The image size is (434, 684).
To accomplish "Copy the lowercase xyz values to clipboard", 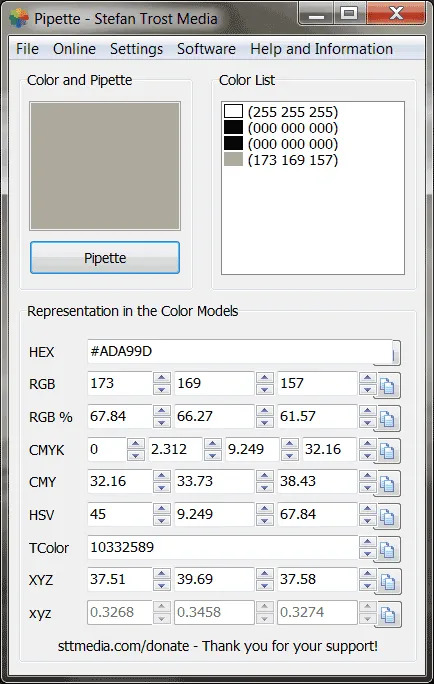I will pos(387,615).
